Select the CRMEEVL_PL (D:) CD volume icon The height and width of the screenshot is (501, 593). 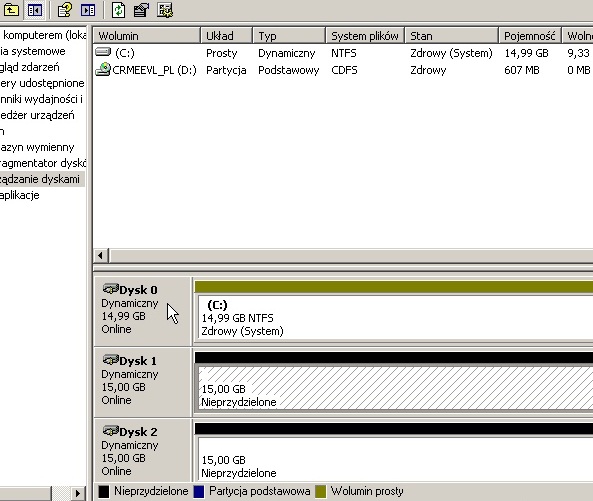pos(102,70)
